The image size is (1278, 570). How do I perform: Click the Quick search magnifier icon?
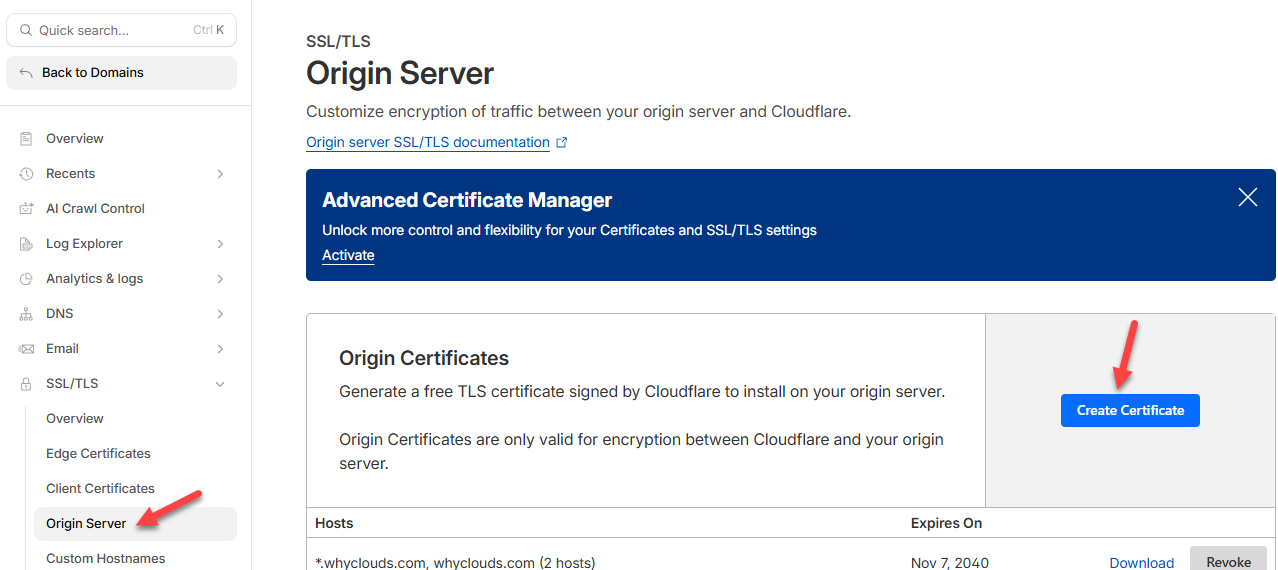point(26,31)
